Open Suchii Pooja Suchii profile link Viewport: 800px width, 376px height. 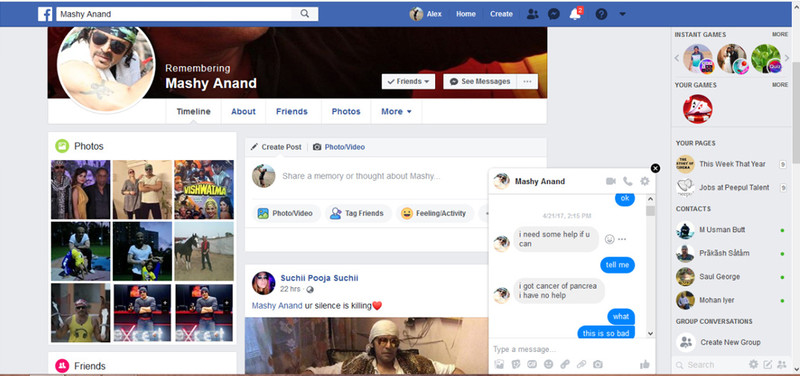(319, 278)
